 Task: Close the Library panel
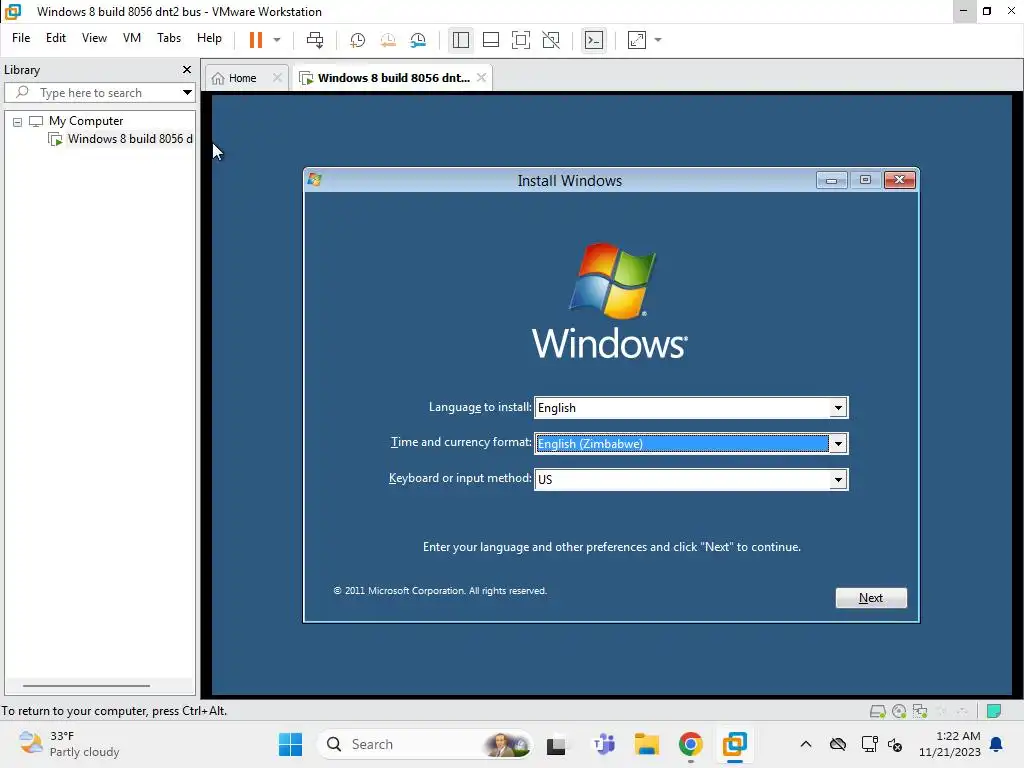(x=187, y=69)
